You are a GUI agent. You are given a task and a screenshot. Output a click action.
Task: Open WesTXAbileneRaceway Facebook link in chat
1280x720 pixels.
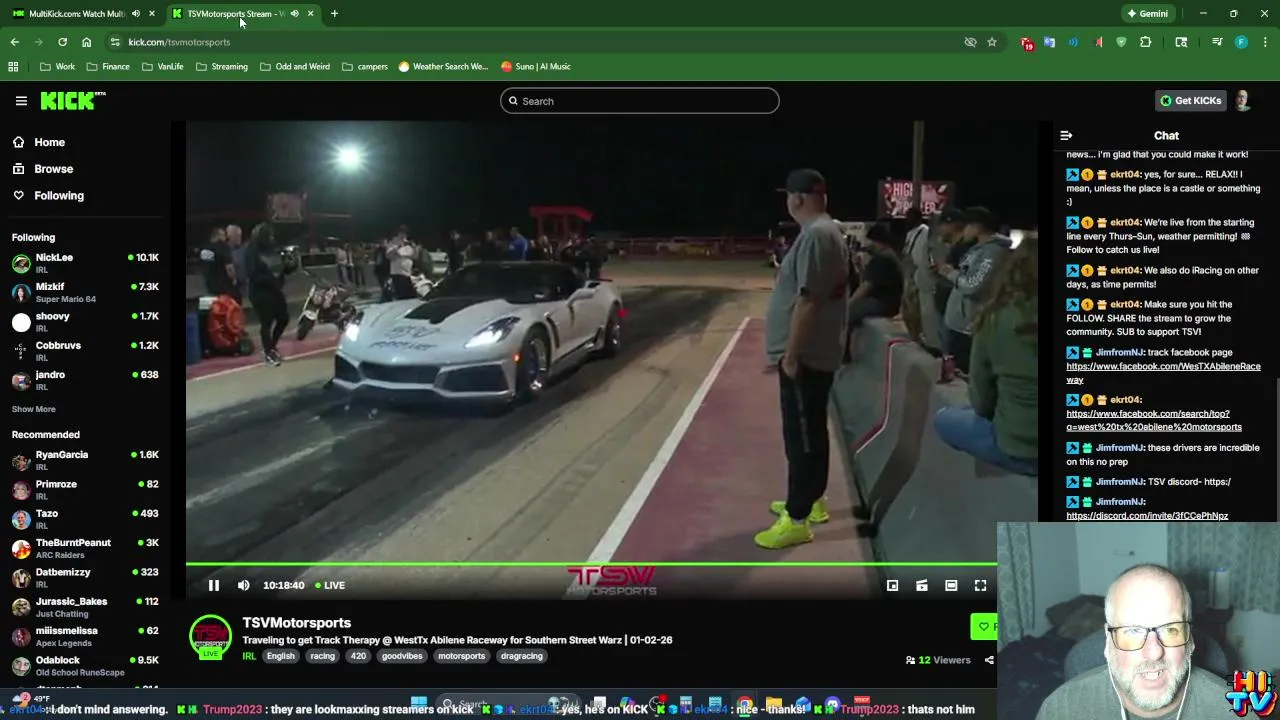point(1163,373)
